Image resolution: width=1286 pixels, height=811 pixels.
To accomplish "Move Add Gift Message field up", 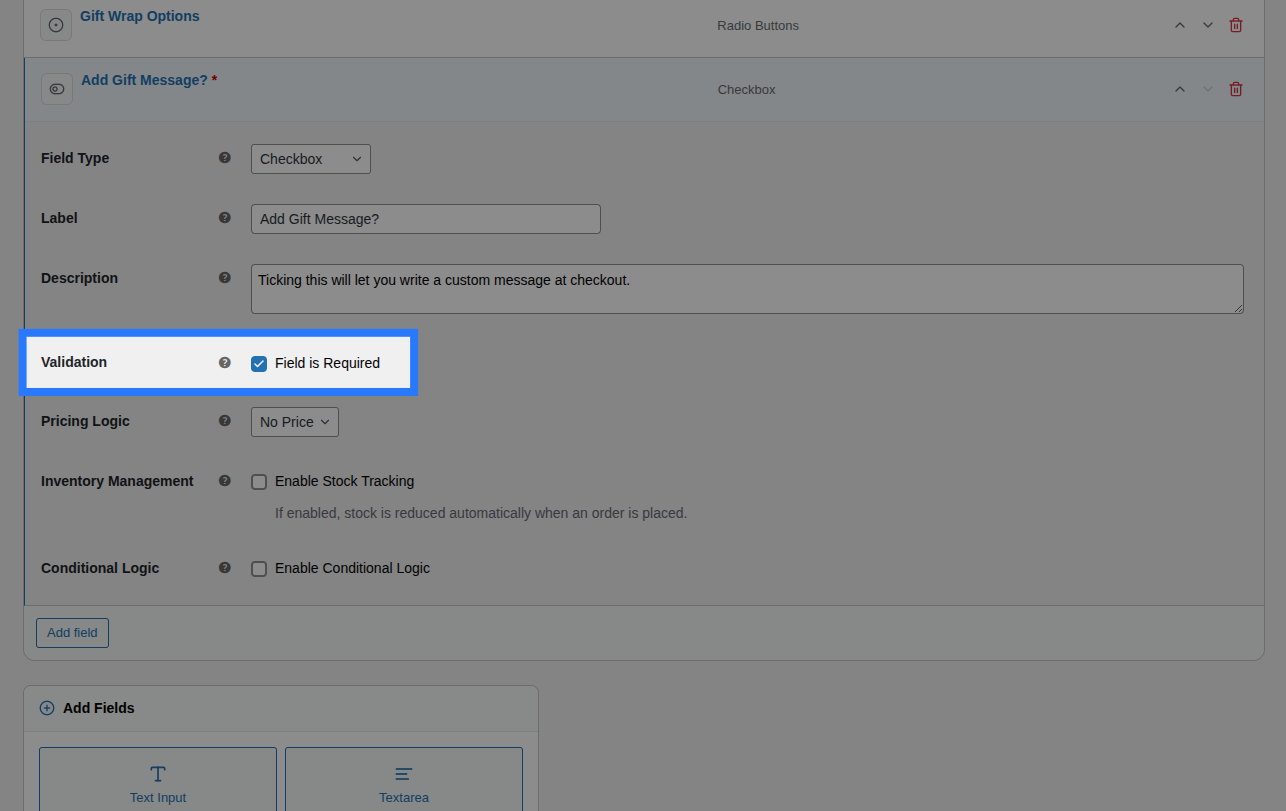I will [x=1180, y=89].
